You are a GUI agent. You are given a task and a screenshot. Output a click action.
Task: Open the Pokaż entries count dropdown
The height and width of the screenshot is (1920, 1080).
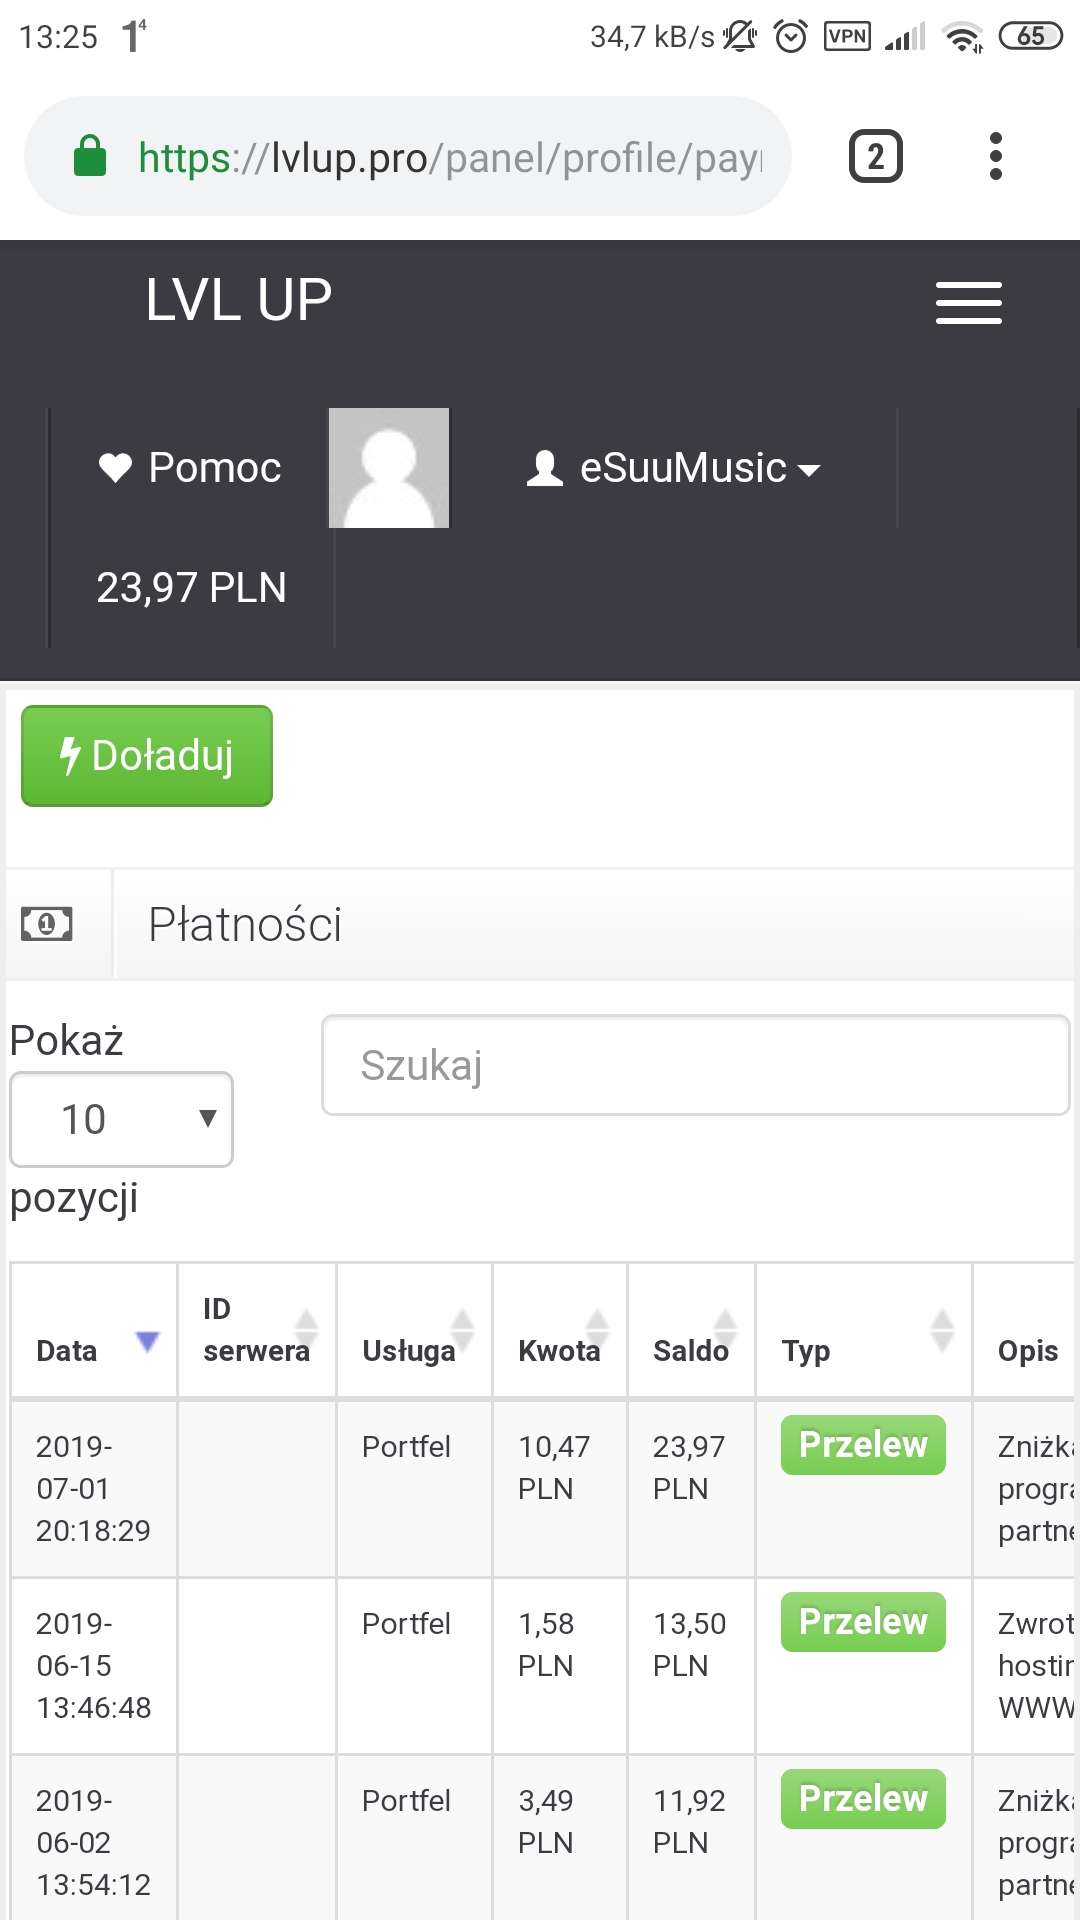(121, 1119)
